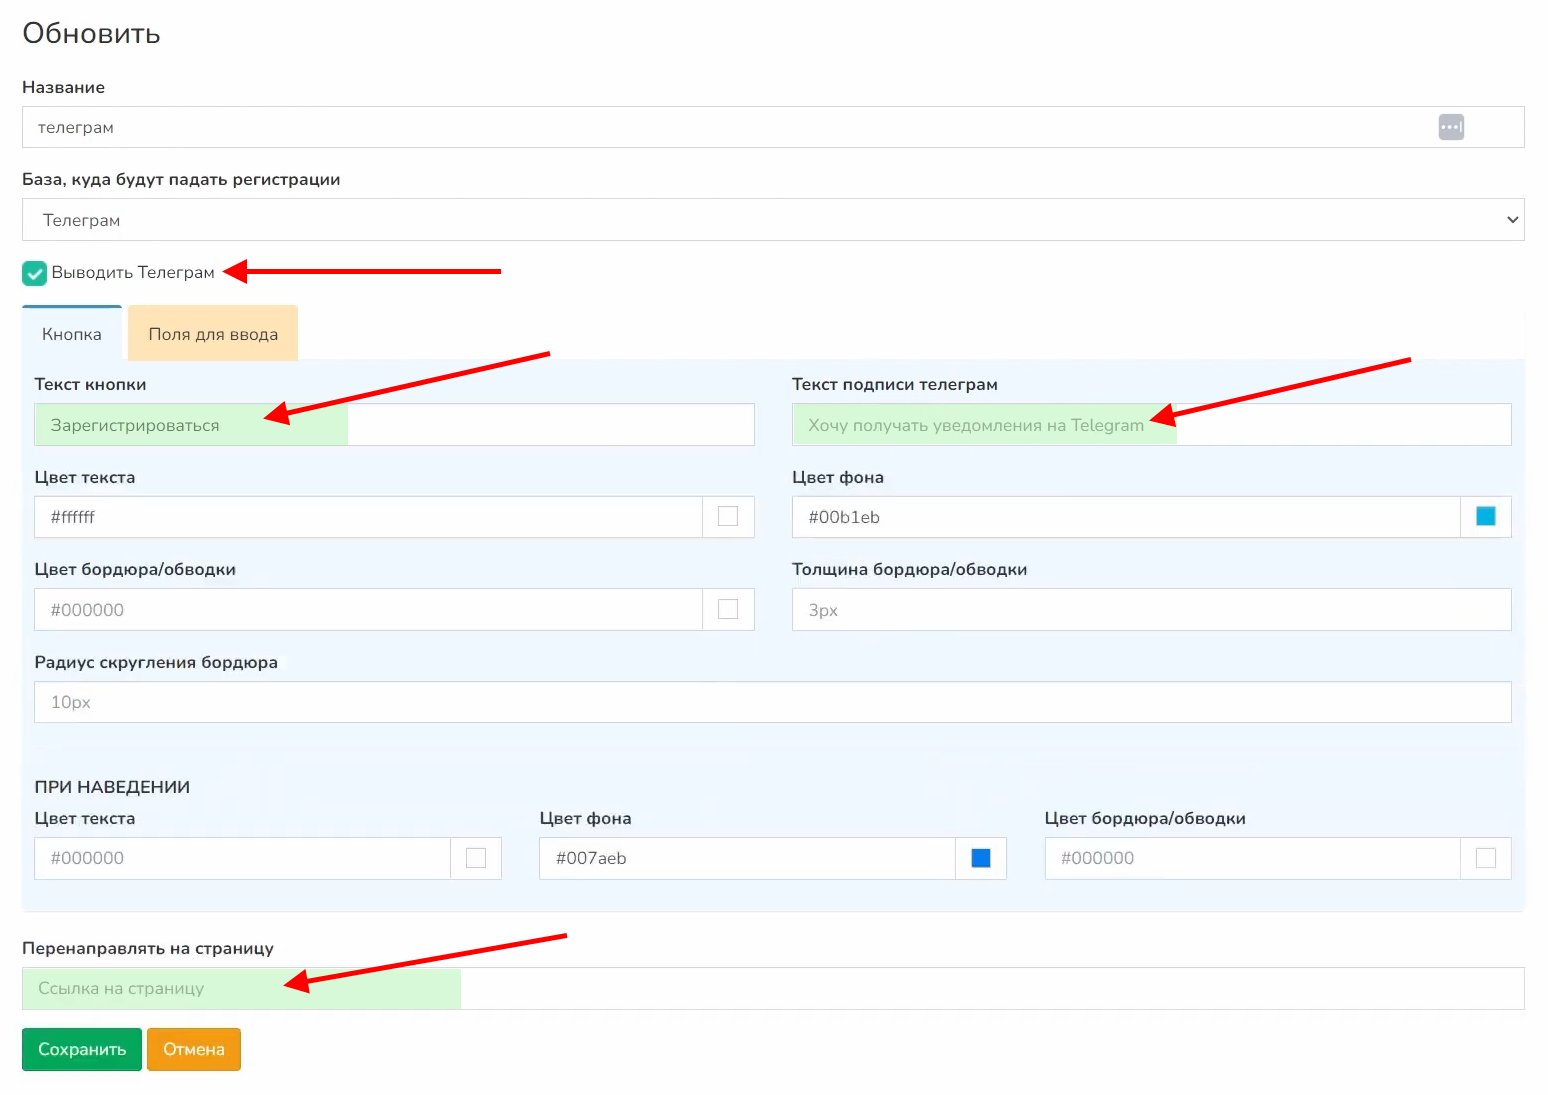The height and width of the screenshot is (1095, 1548).
Task: Switch to the Кнопка tab
Action: click(72, 334)
